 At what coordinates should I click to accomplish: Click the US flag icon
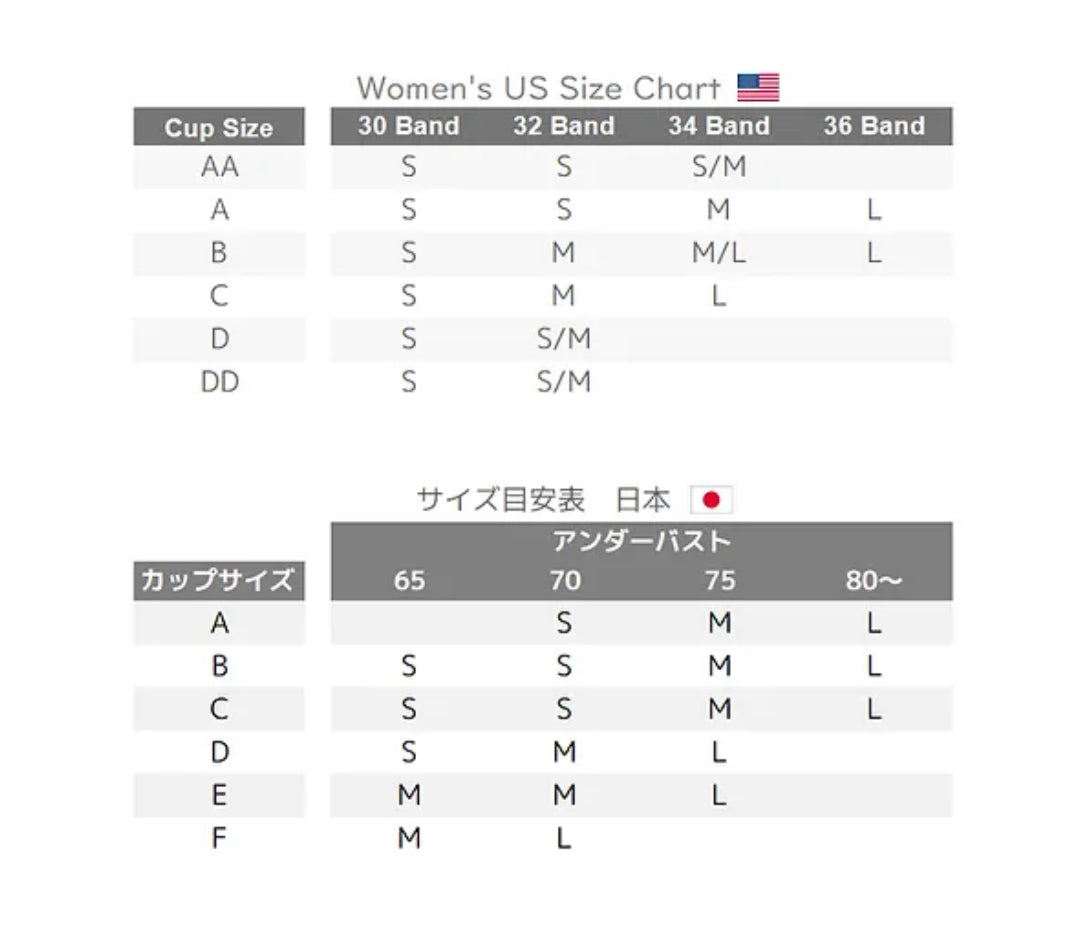click(758, 88)
